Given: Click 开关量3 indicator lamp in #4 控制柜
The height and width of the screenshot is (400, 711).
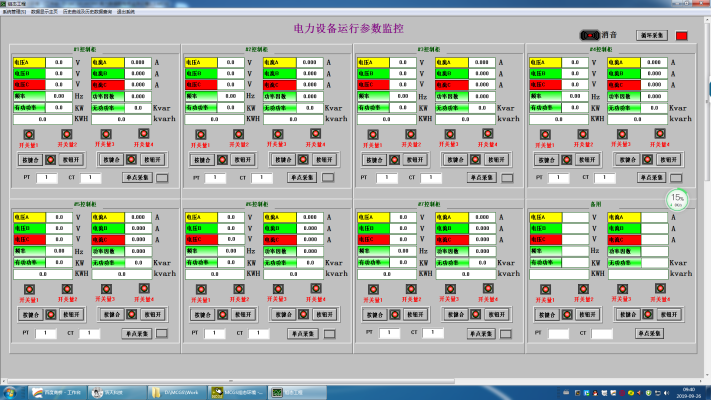Looking at the screenshot, I should tap(622, 134).
